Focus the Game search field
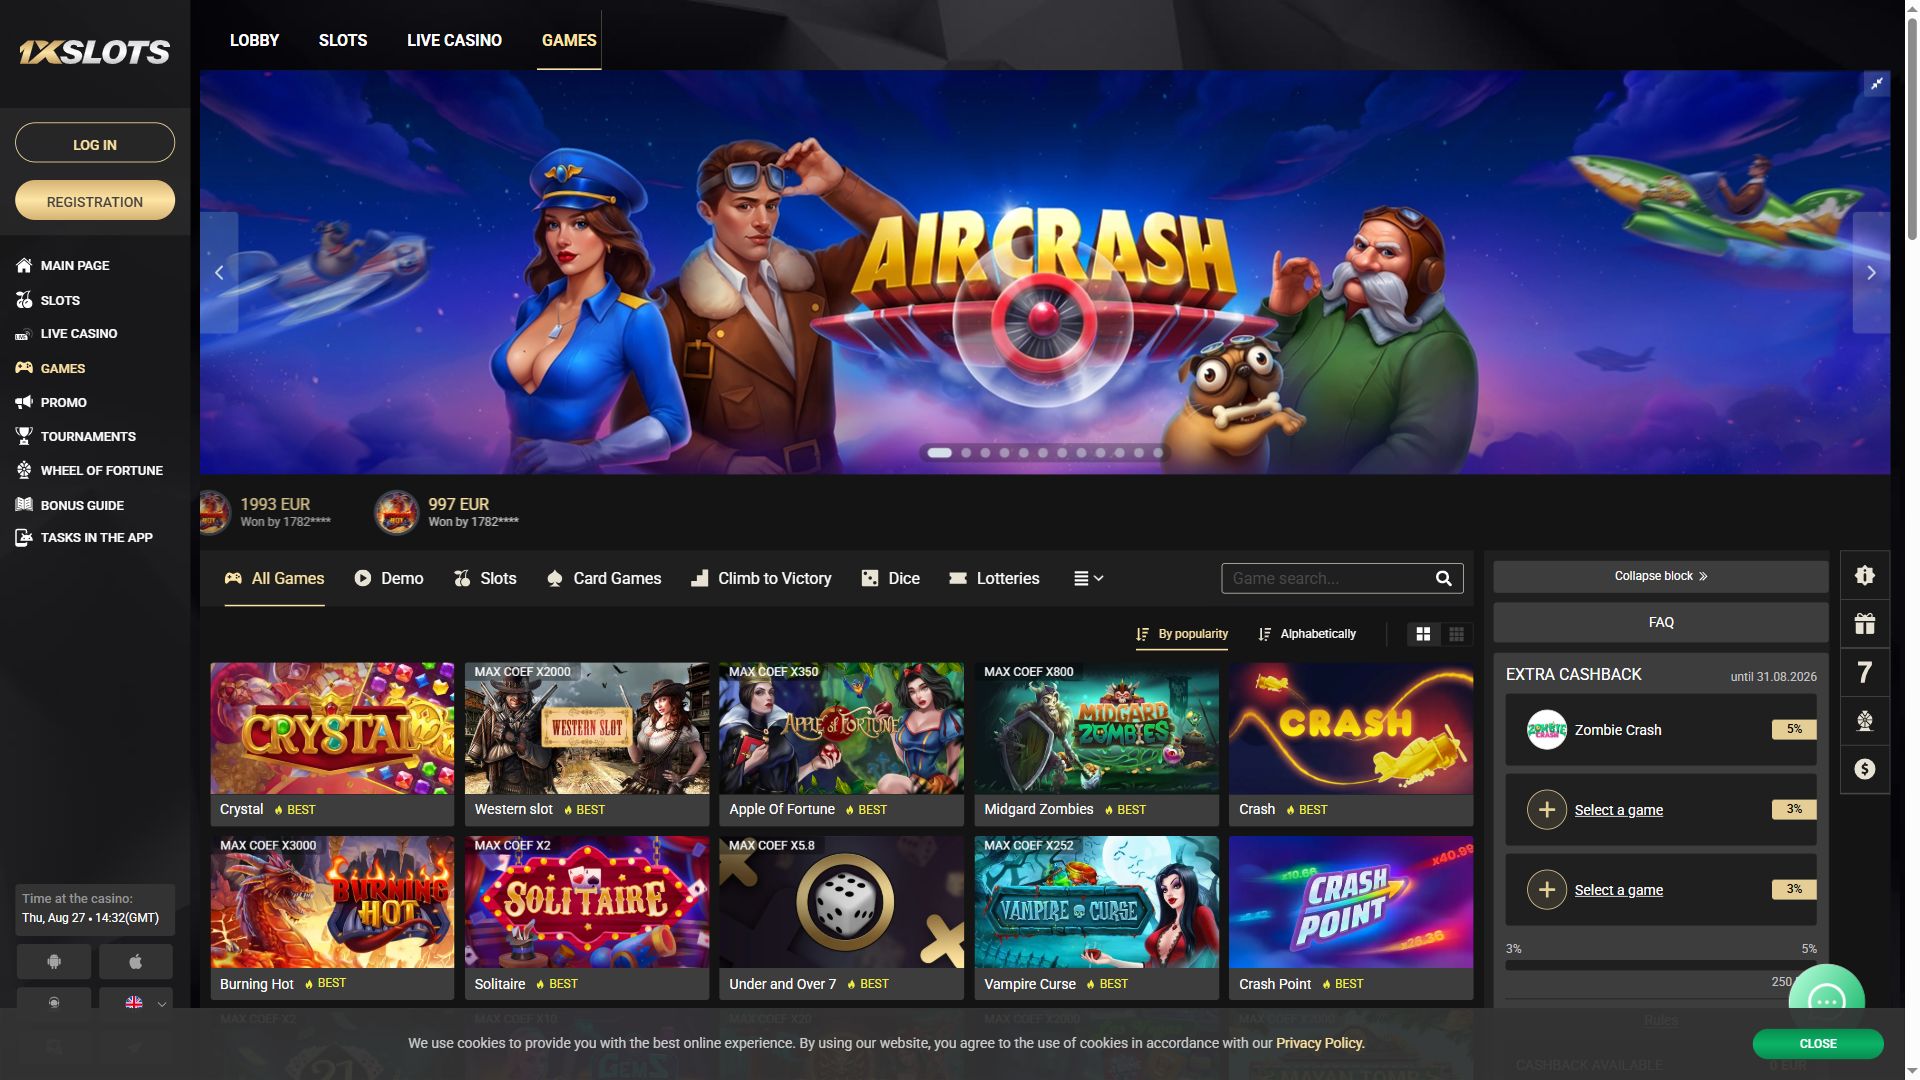This screenshot has height=1080, width=1920. [1342, 578]
